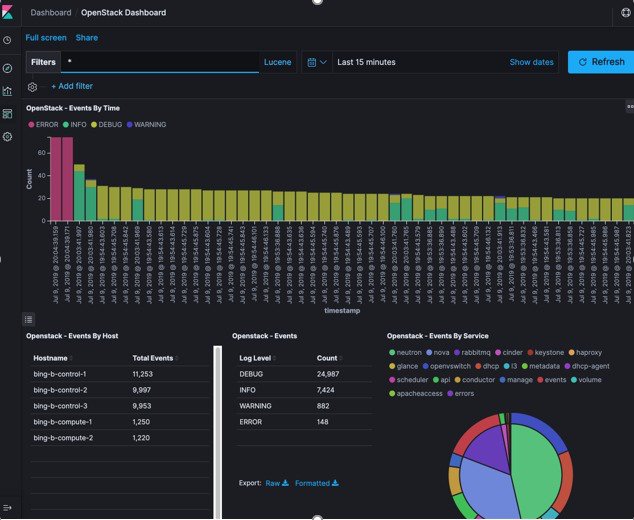Toggle the Events By Time legend list icon
The width and height of the screenshot is (634, 520).
tap(28, 319)
